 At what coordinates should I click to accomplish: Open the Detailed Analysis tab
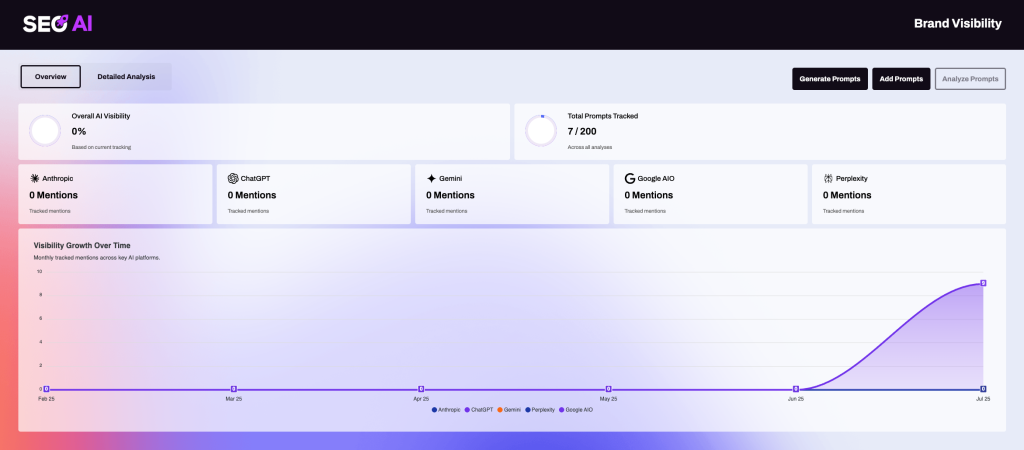pos(127,76)
